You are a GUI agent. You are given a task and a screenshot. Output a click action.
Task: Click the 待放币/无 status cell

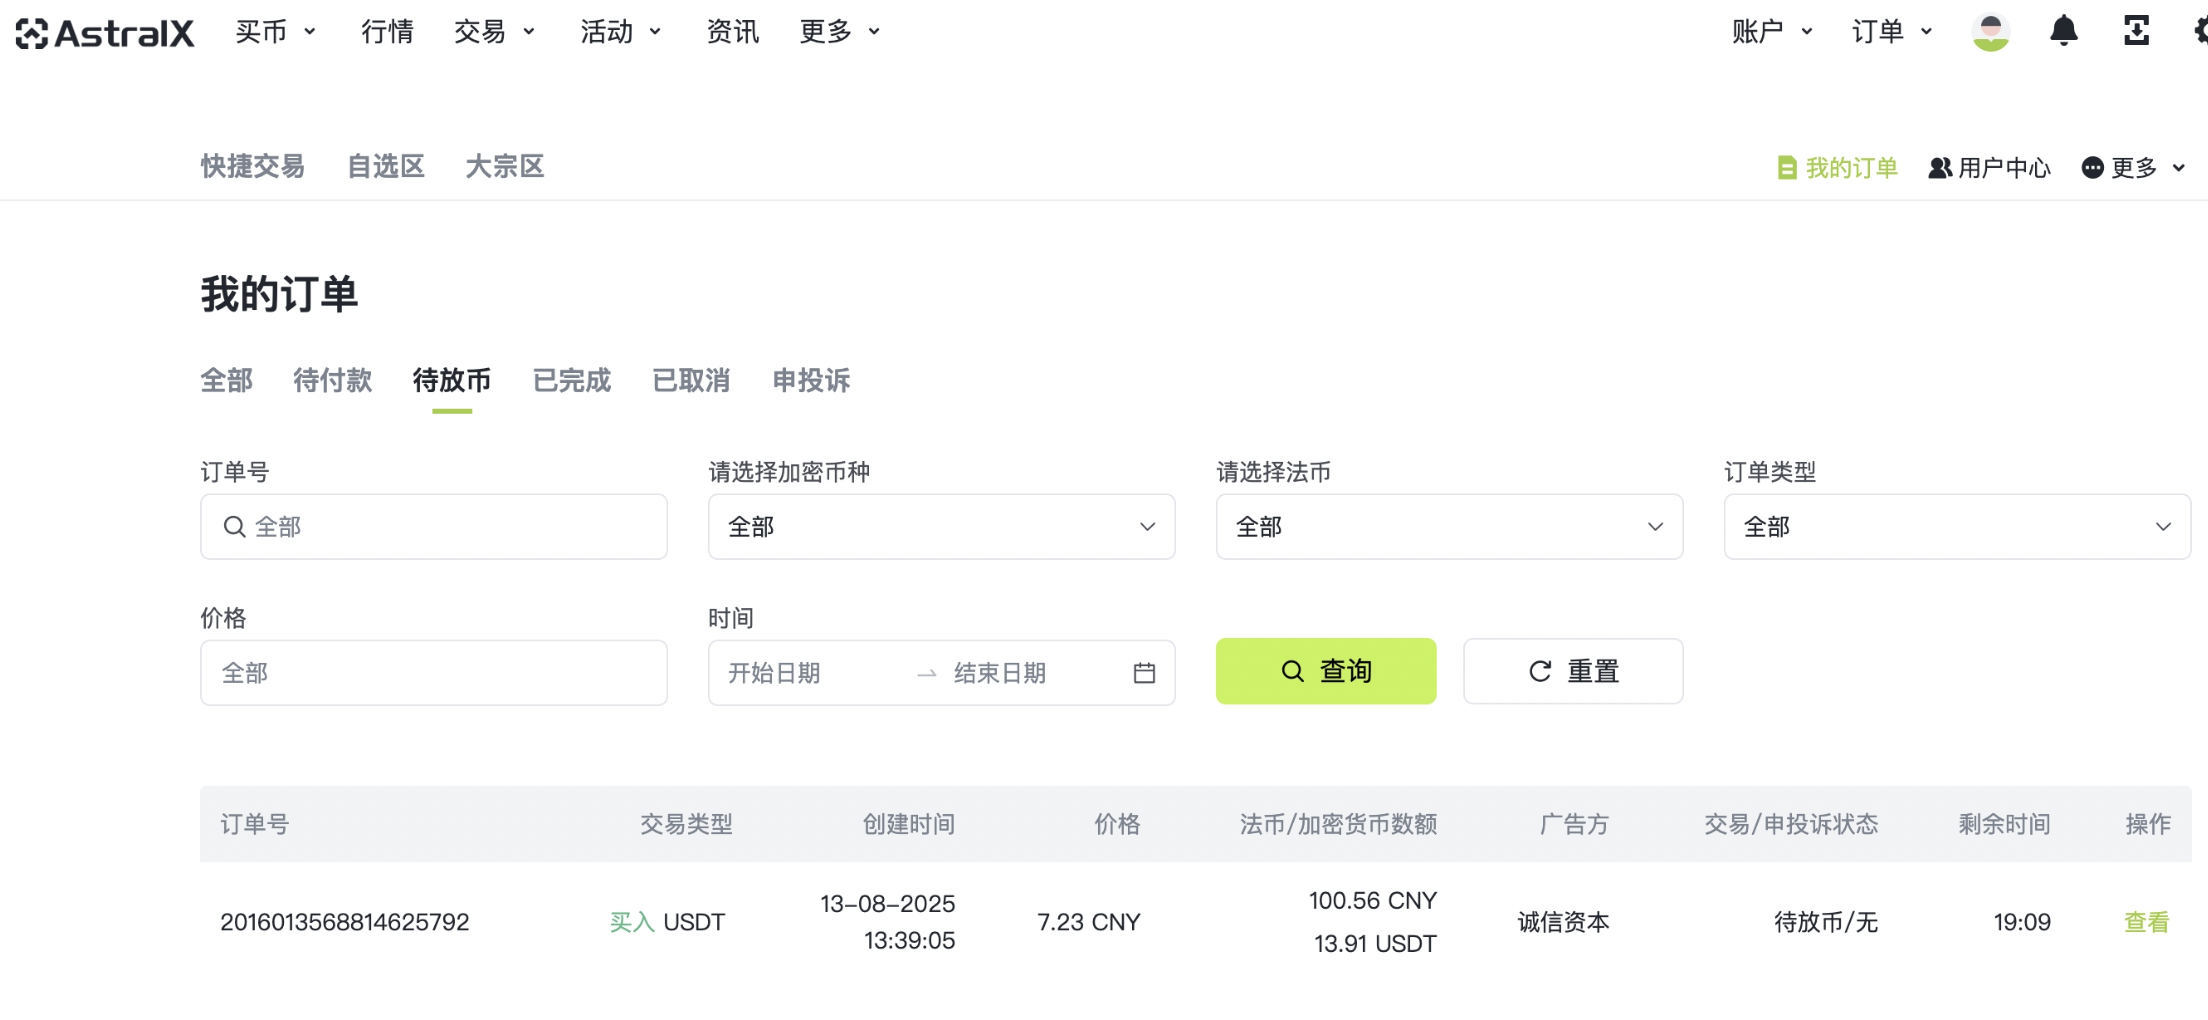(1826, 922)
